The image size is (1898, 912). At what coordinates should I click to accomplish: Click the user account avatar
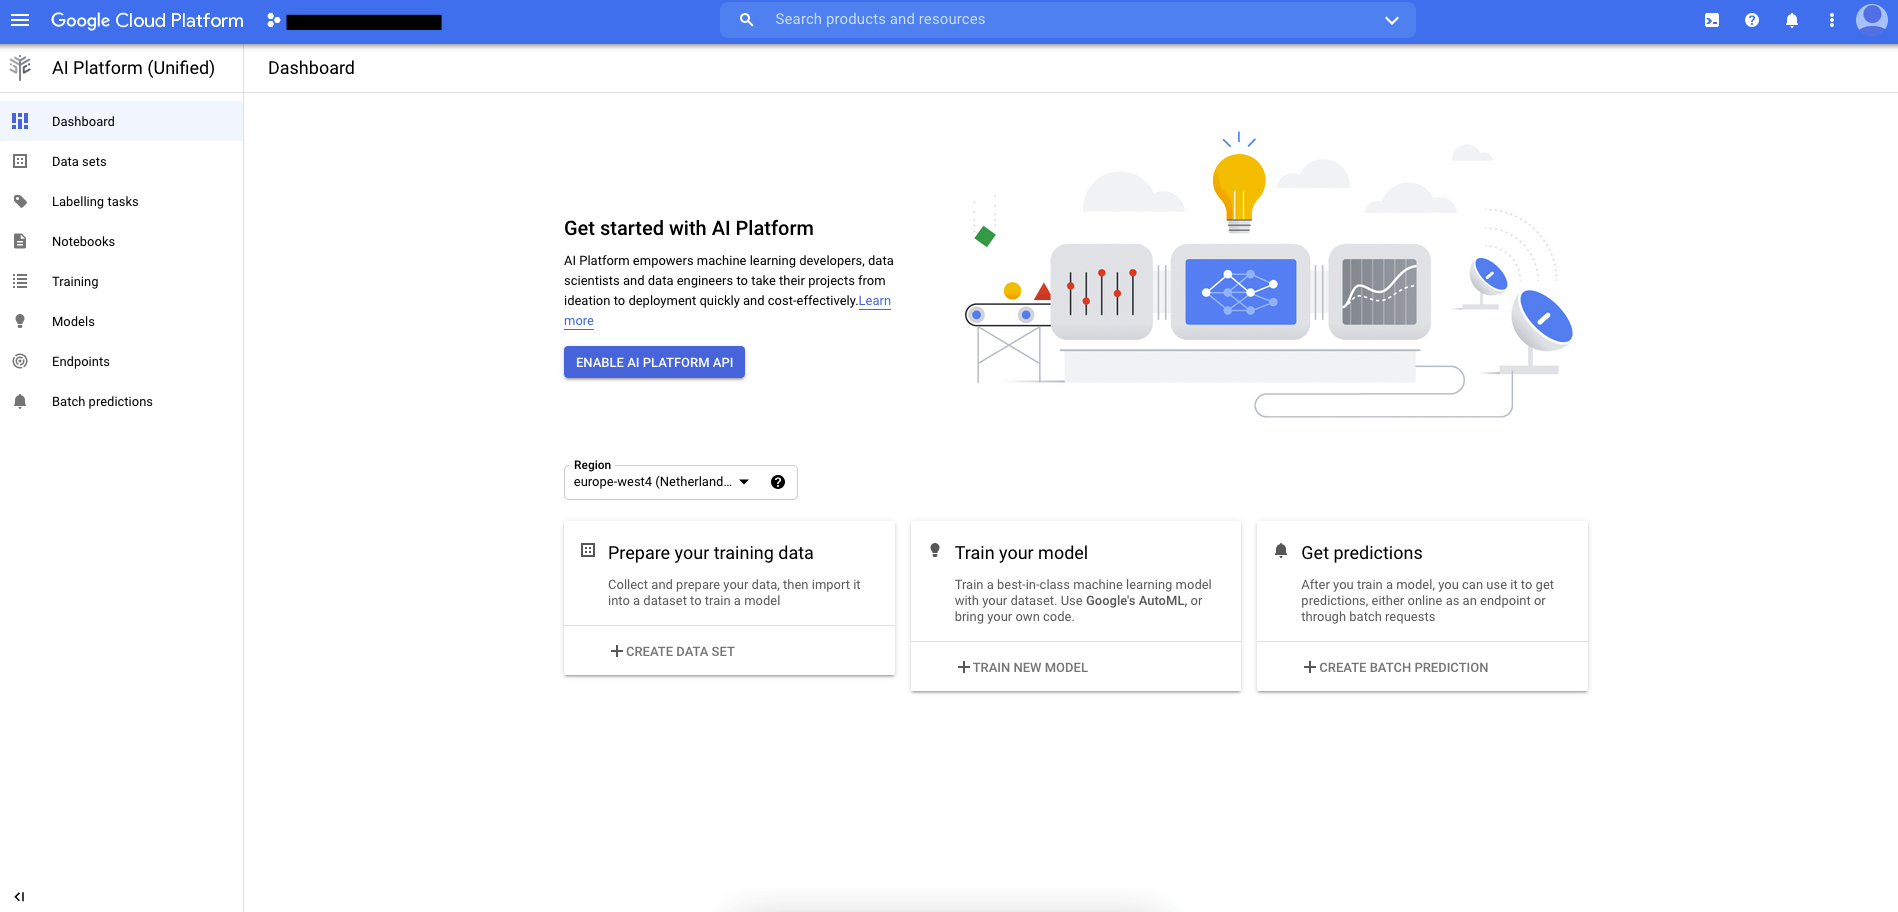tap(1871, 19)
